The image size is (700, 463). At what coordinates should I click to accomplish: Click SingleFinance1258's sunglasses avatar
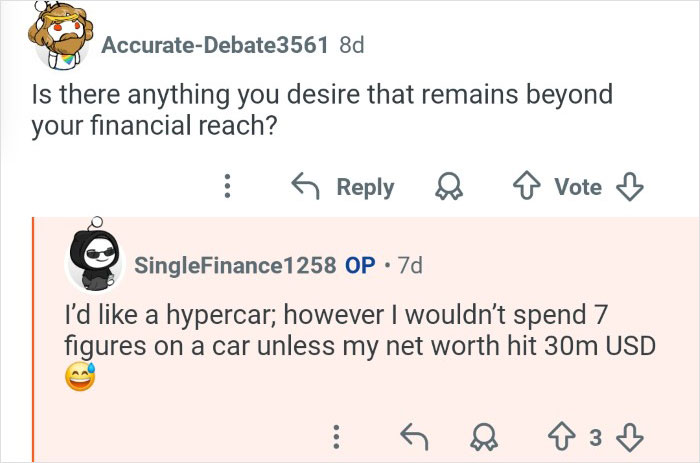click(94, 260)
